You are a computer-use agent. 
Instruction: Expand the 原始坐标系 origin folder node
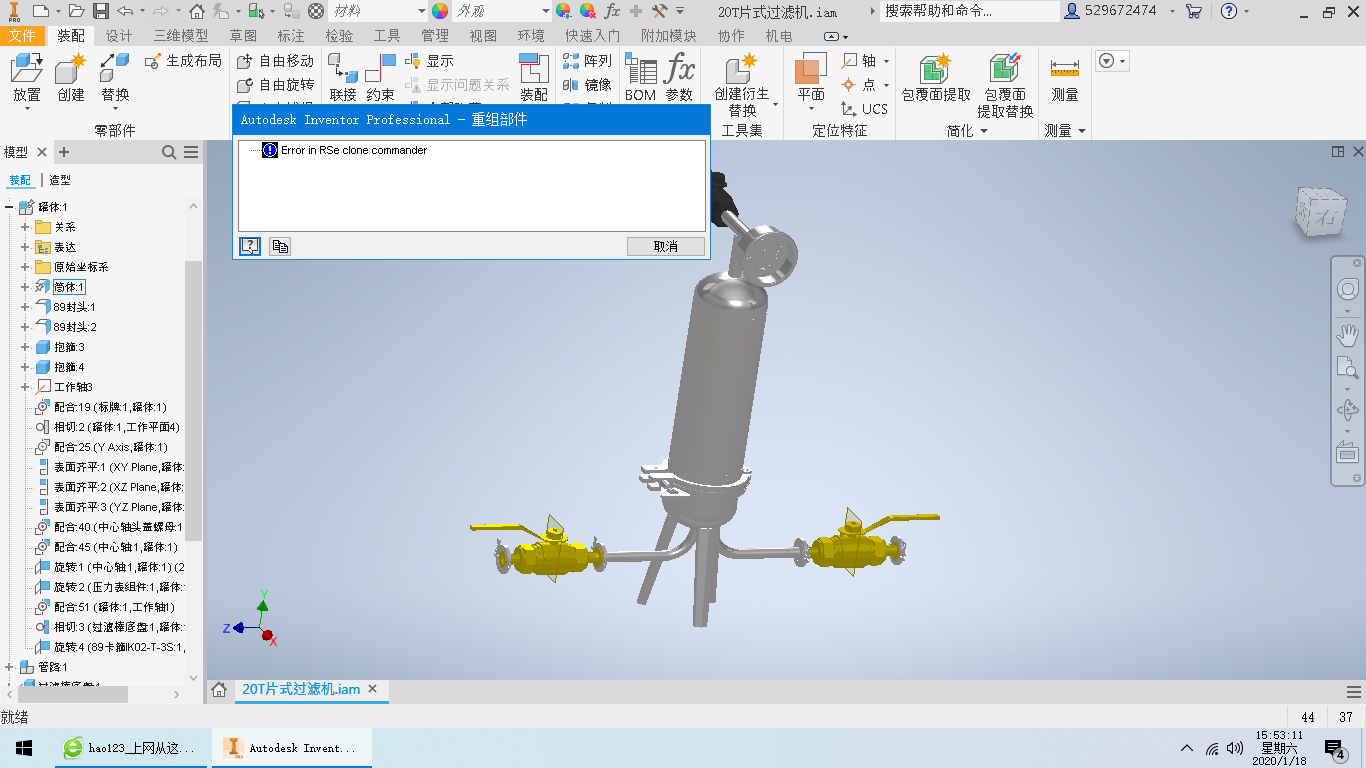tap(25, 267)
